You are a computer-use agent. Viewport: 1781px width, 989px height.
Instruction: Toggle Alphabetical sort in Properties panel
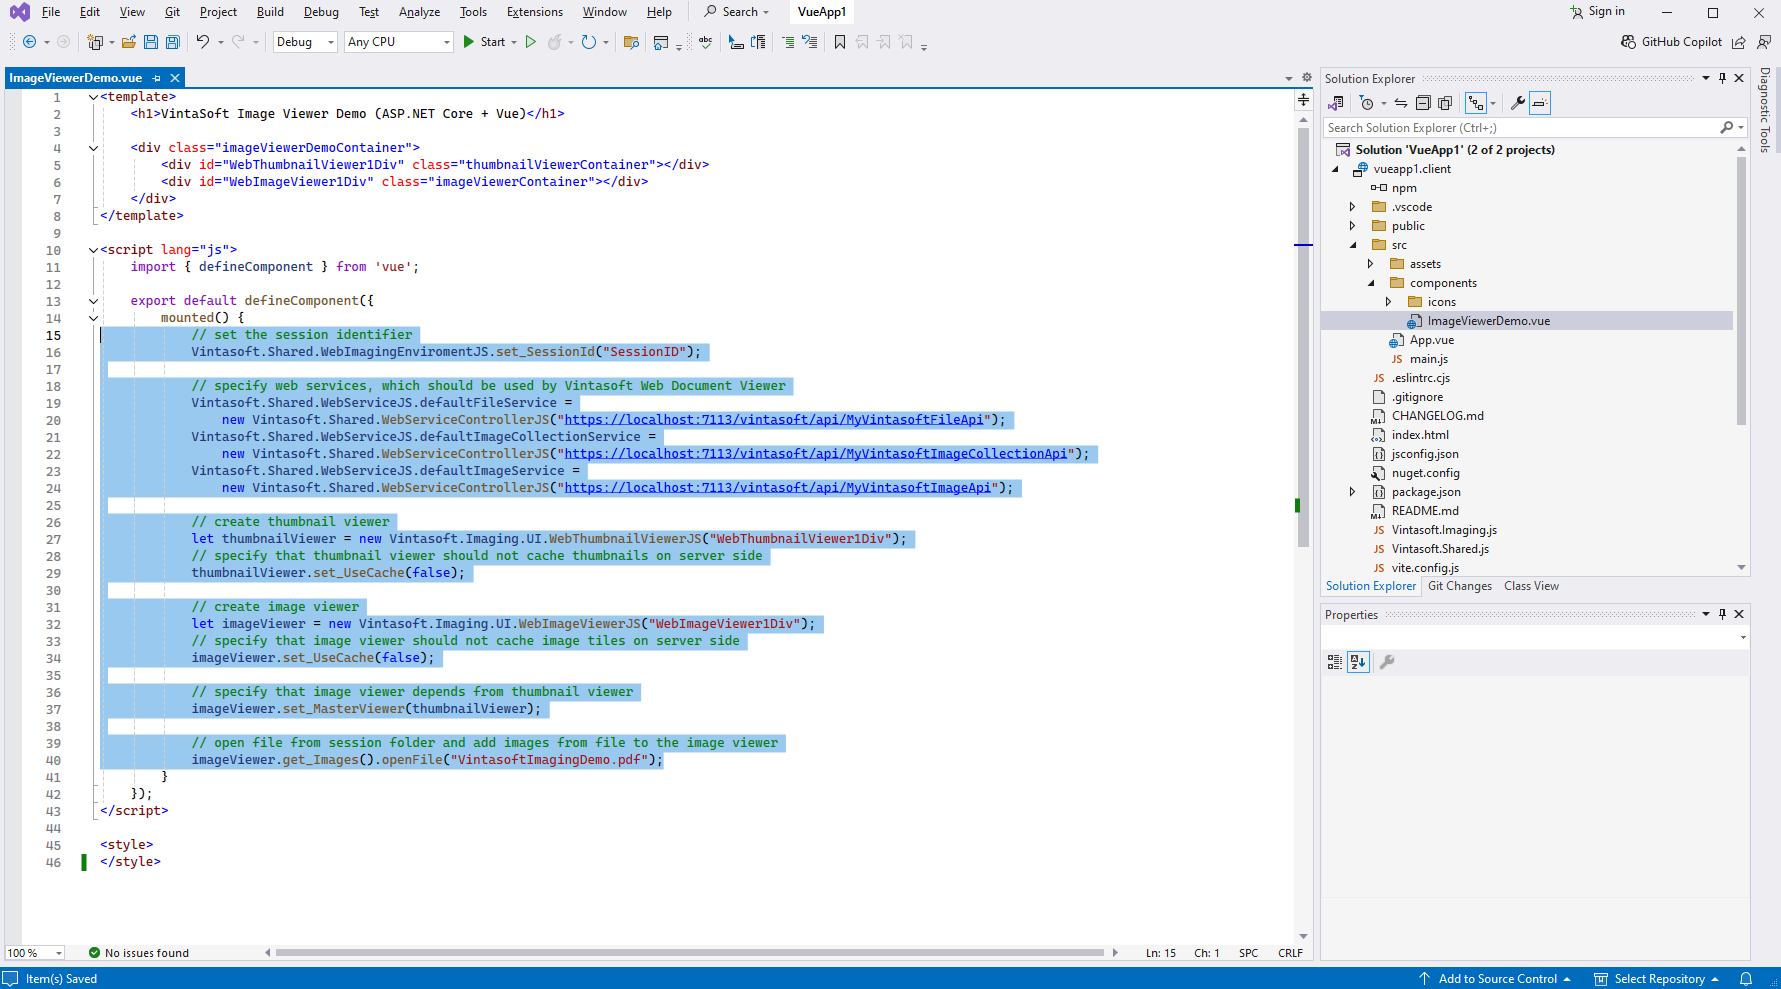1358,662
